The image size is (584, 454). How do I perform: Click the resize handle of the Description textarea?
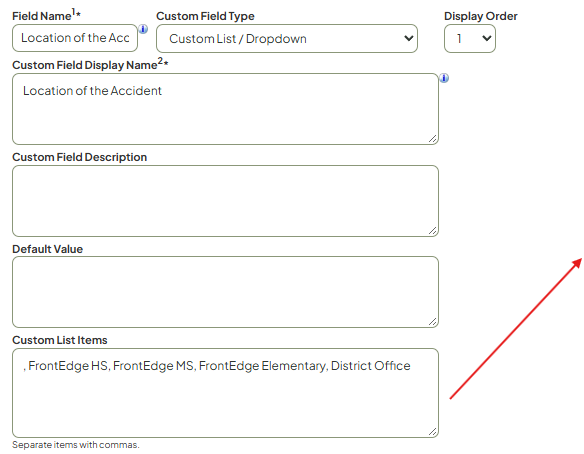point(432,231)
